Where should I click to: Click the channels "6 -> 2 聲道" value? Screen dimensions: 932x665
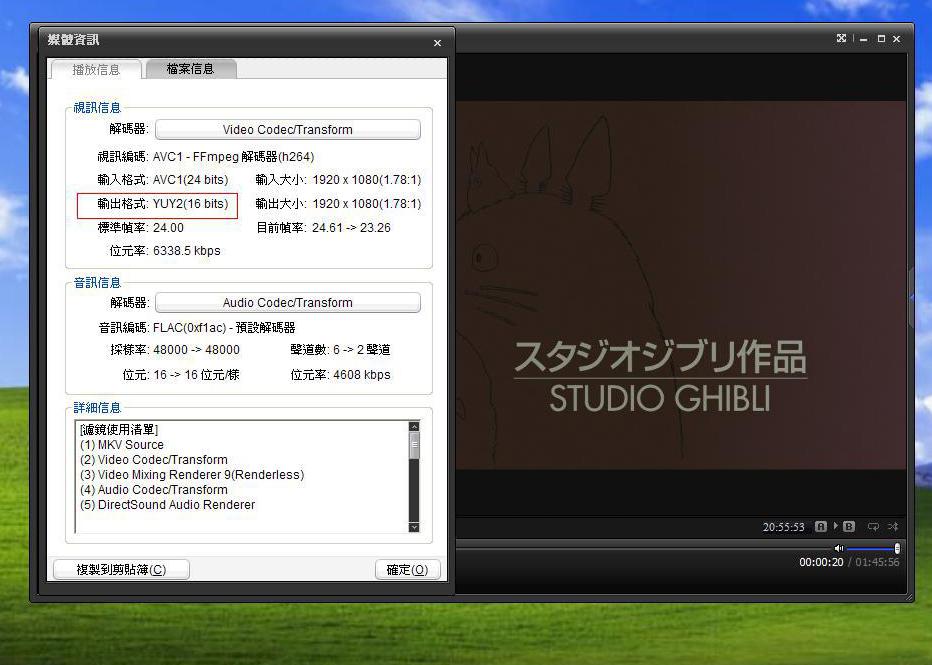pos(361,349)
